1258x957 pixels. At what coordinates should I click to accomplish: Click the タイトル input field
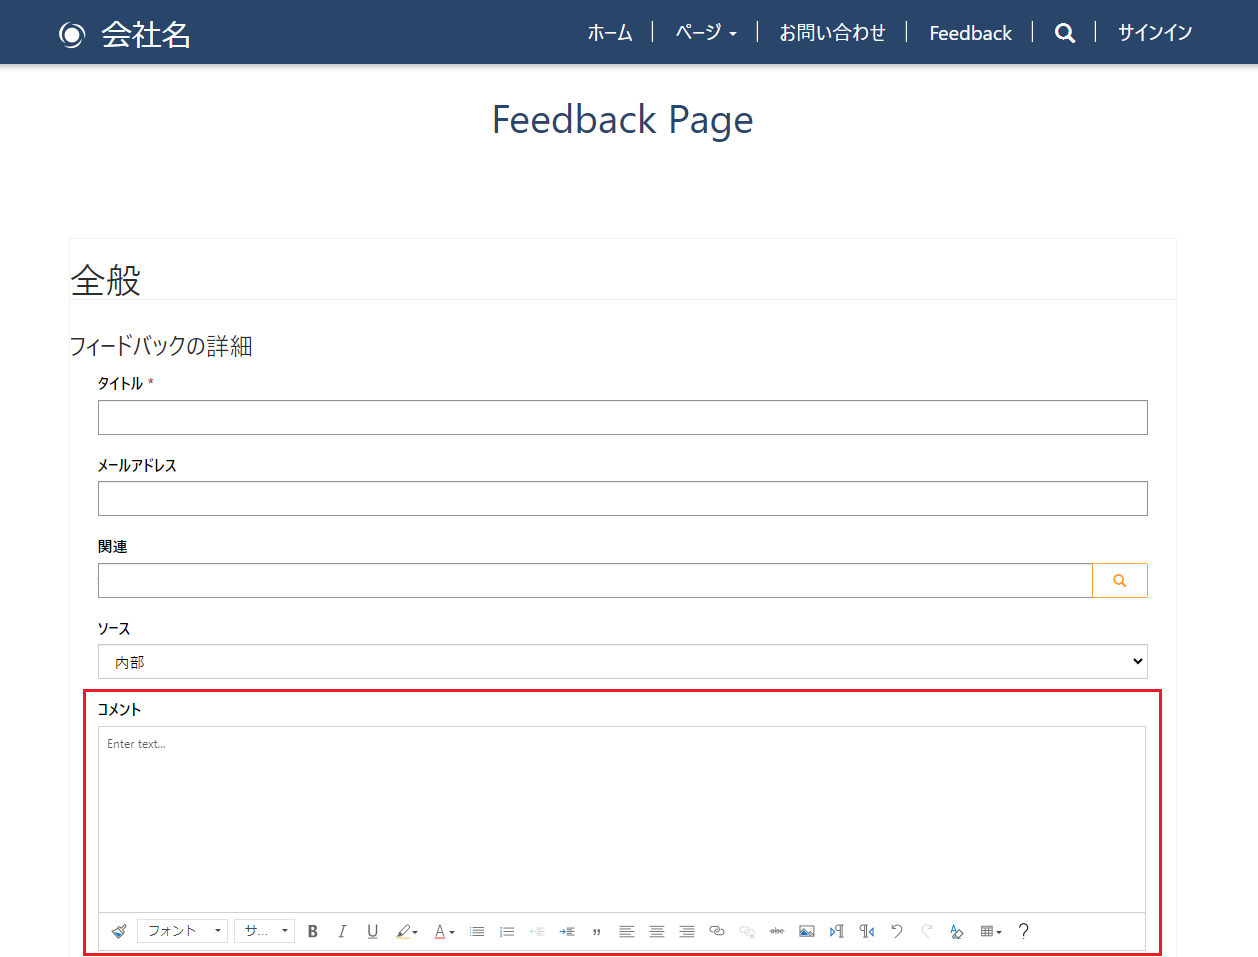pyautogui.click(x=622, y=418)
